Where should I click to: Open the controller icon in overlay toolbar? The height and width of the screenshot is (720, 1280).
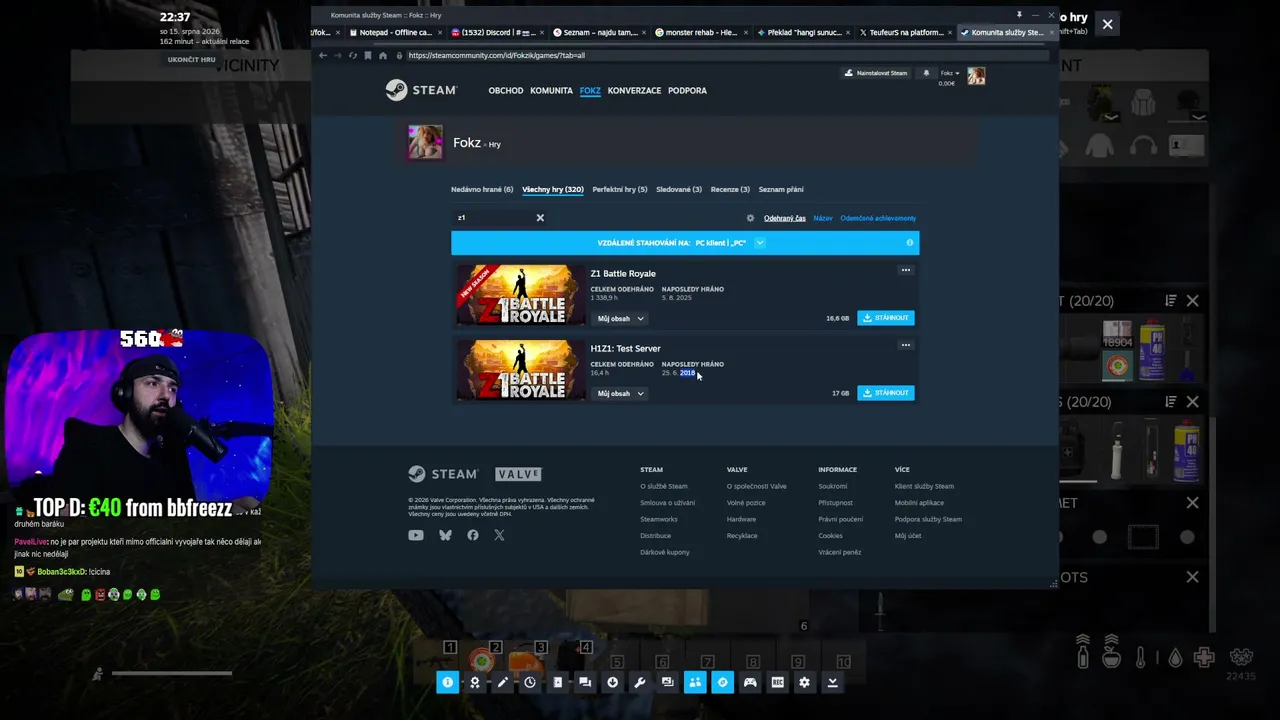pos(750,682)
